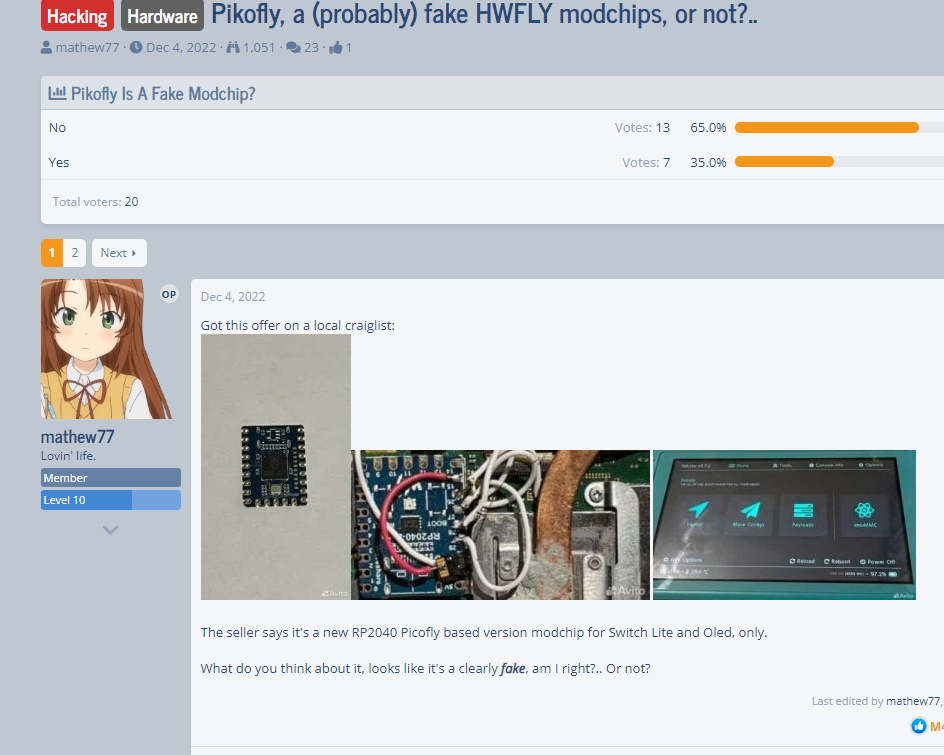Expand user details chevron under Level 10

point(111,530)
